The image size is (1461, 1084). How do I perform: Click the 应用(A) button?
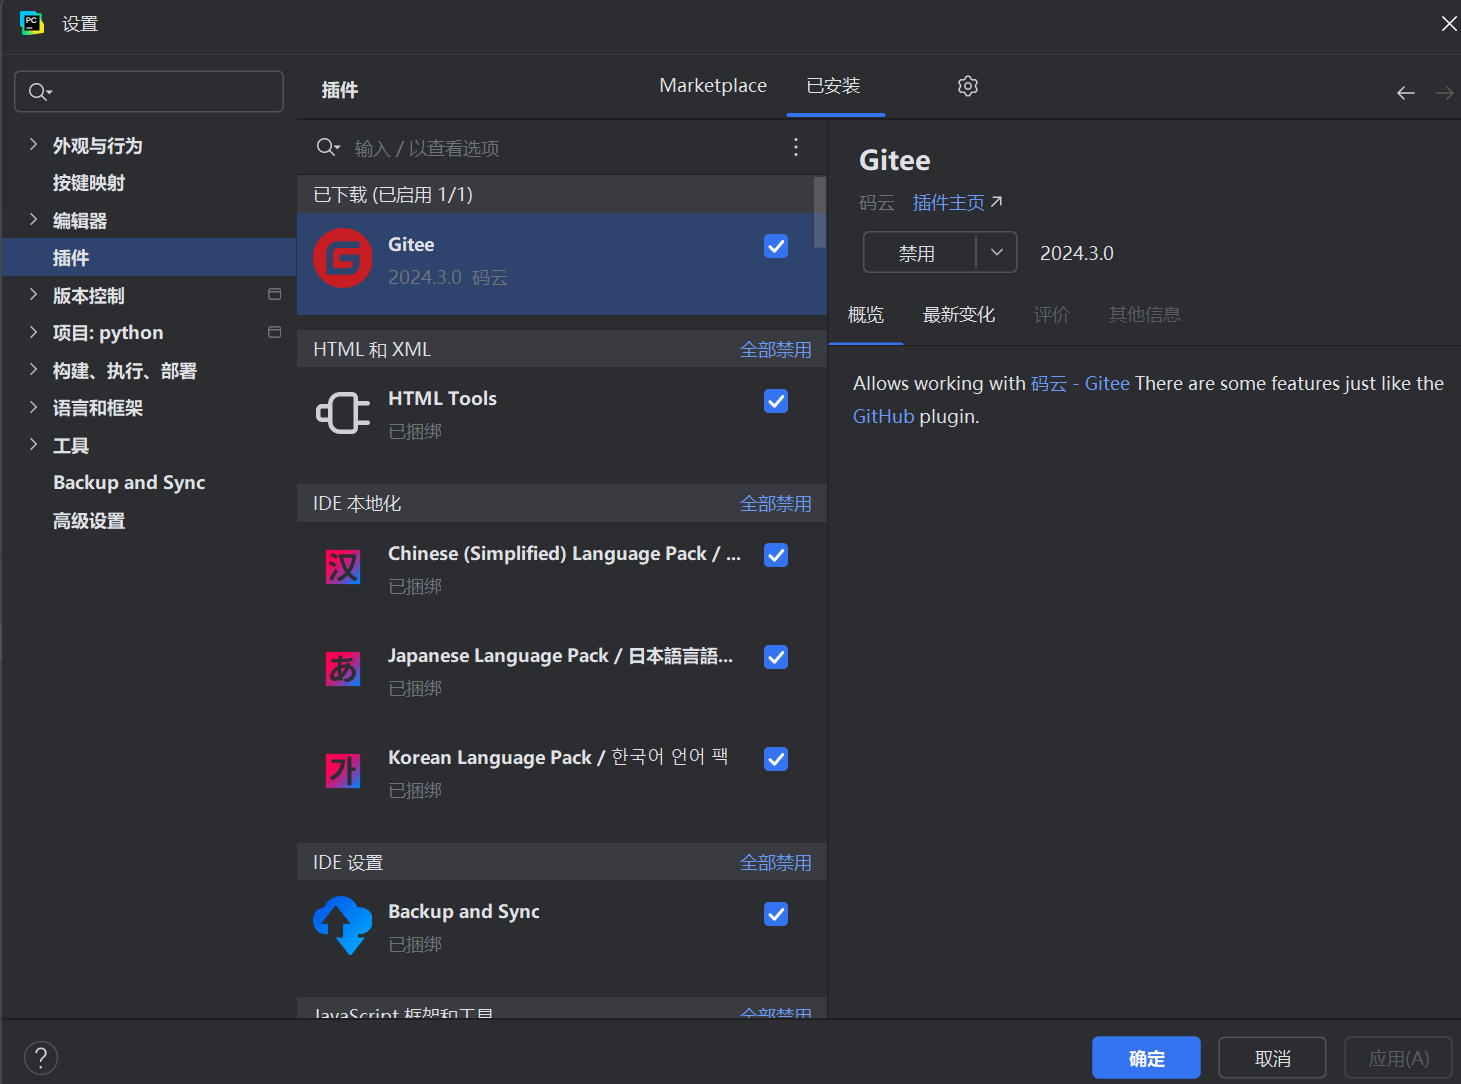point(1398,1058)
